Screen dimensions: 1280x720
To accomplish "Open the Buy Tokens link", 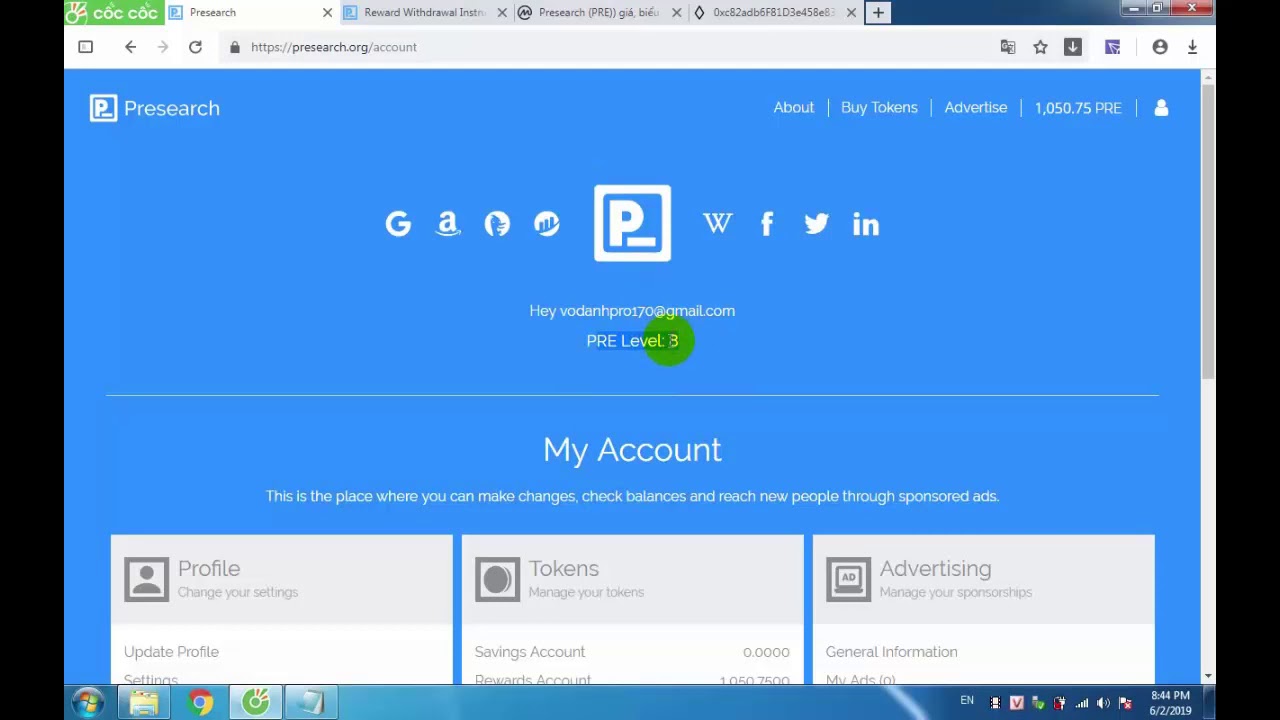I will pyautogui.click(x=879, y=108).
